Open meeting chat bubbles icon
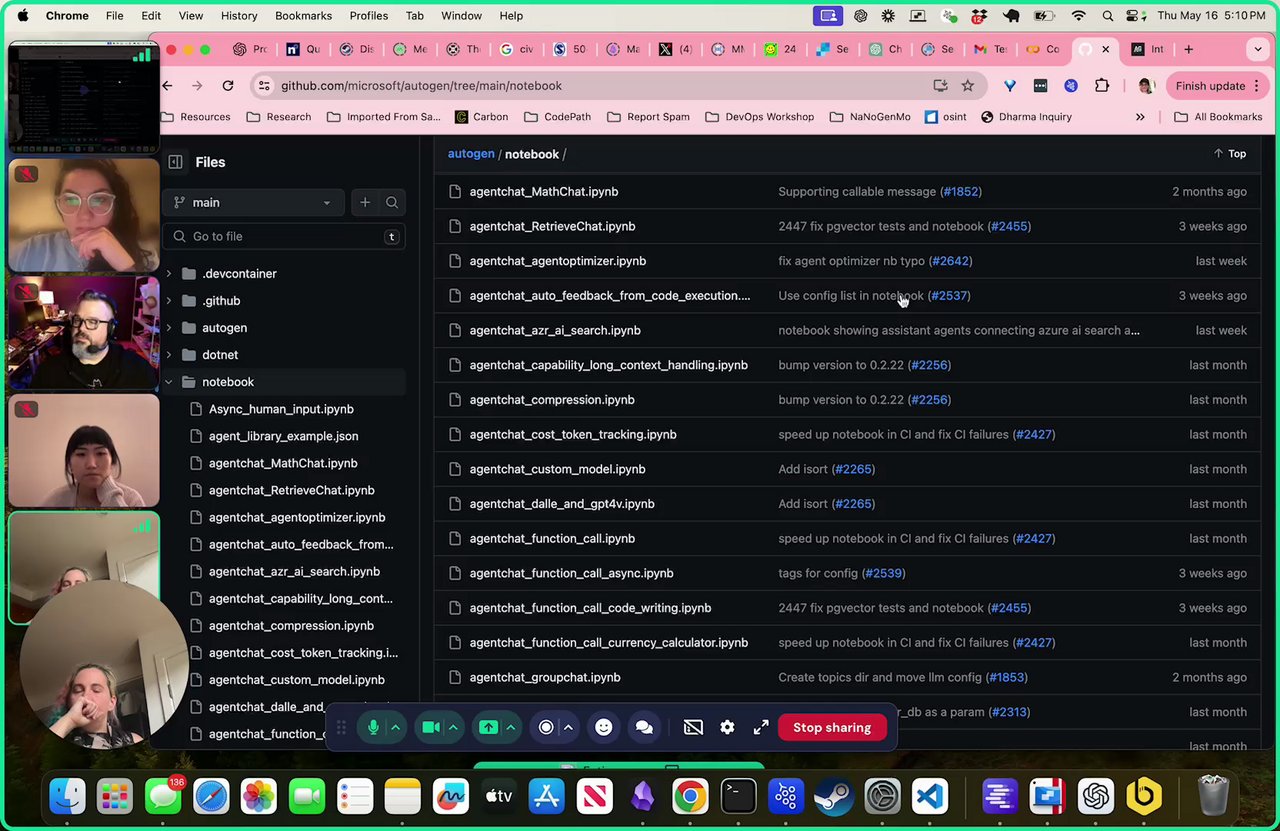Viewport: 1280px width, 831px height. [x=644, y=727]
